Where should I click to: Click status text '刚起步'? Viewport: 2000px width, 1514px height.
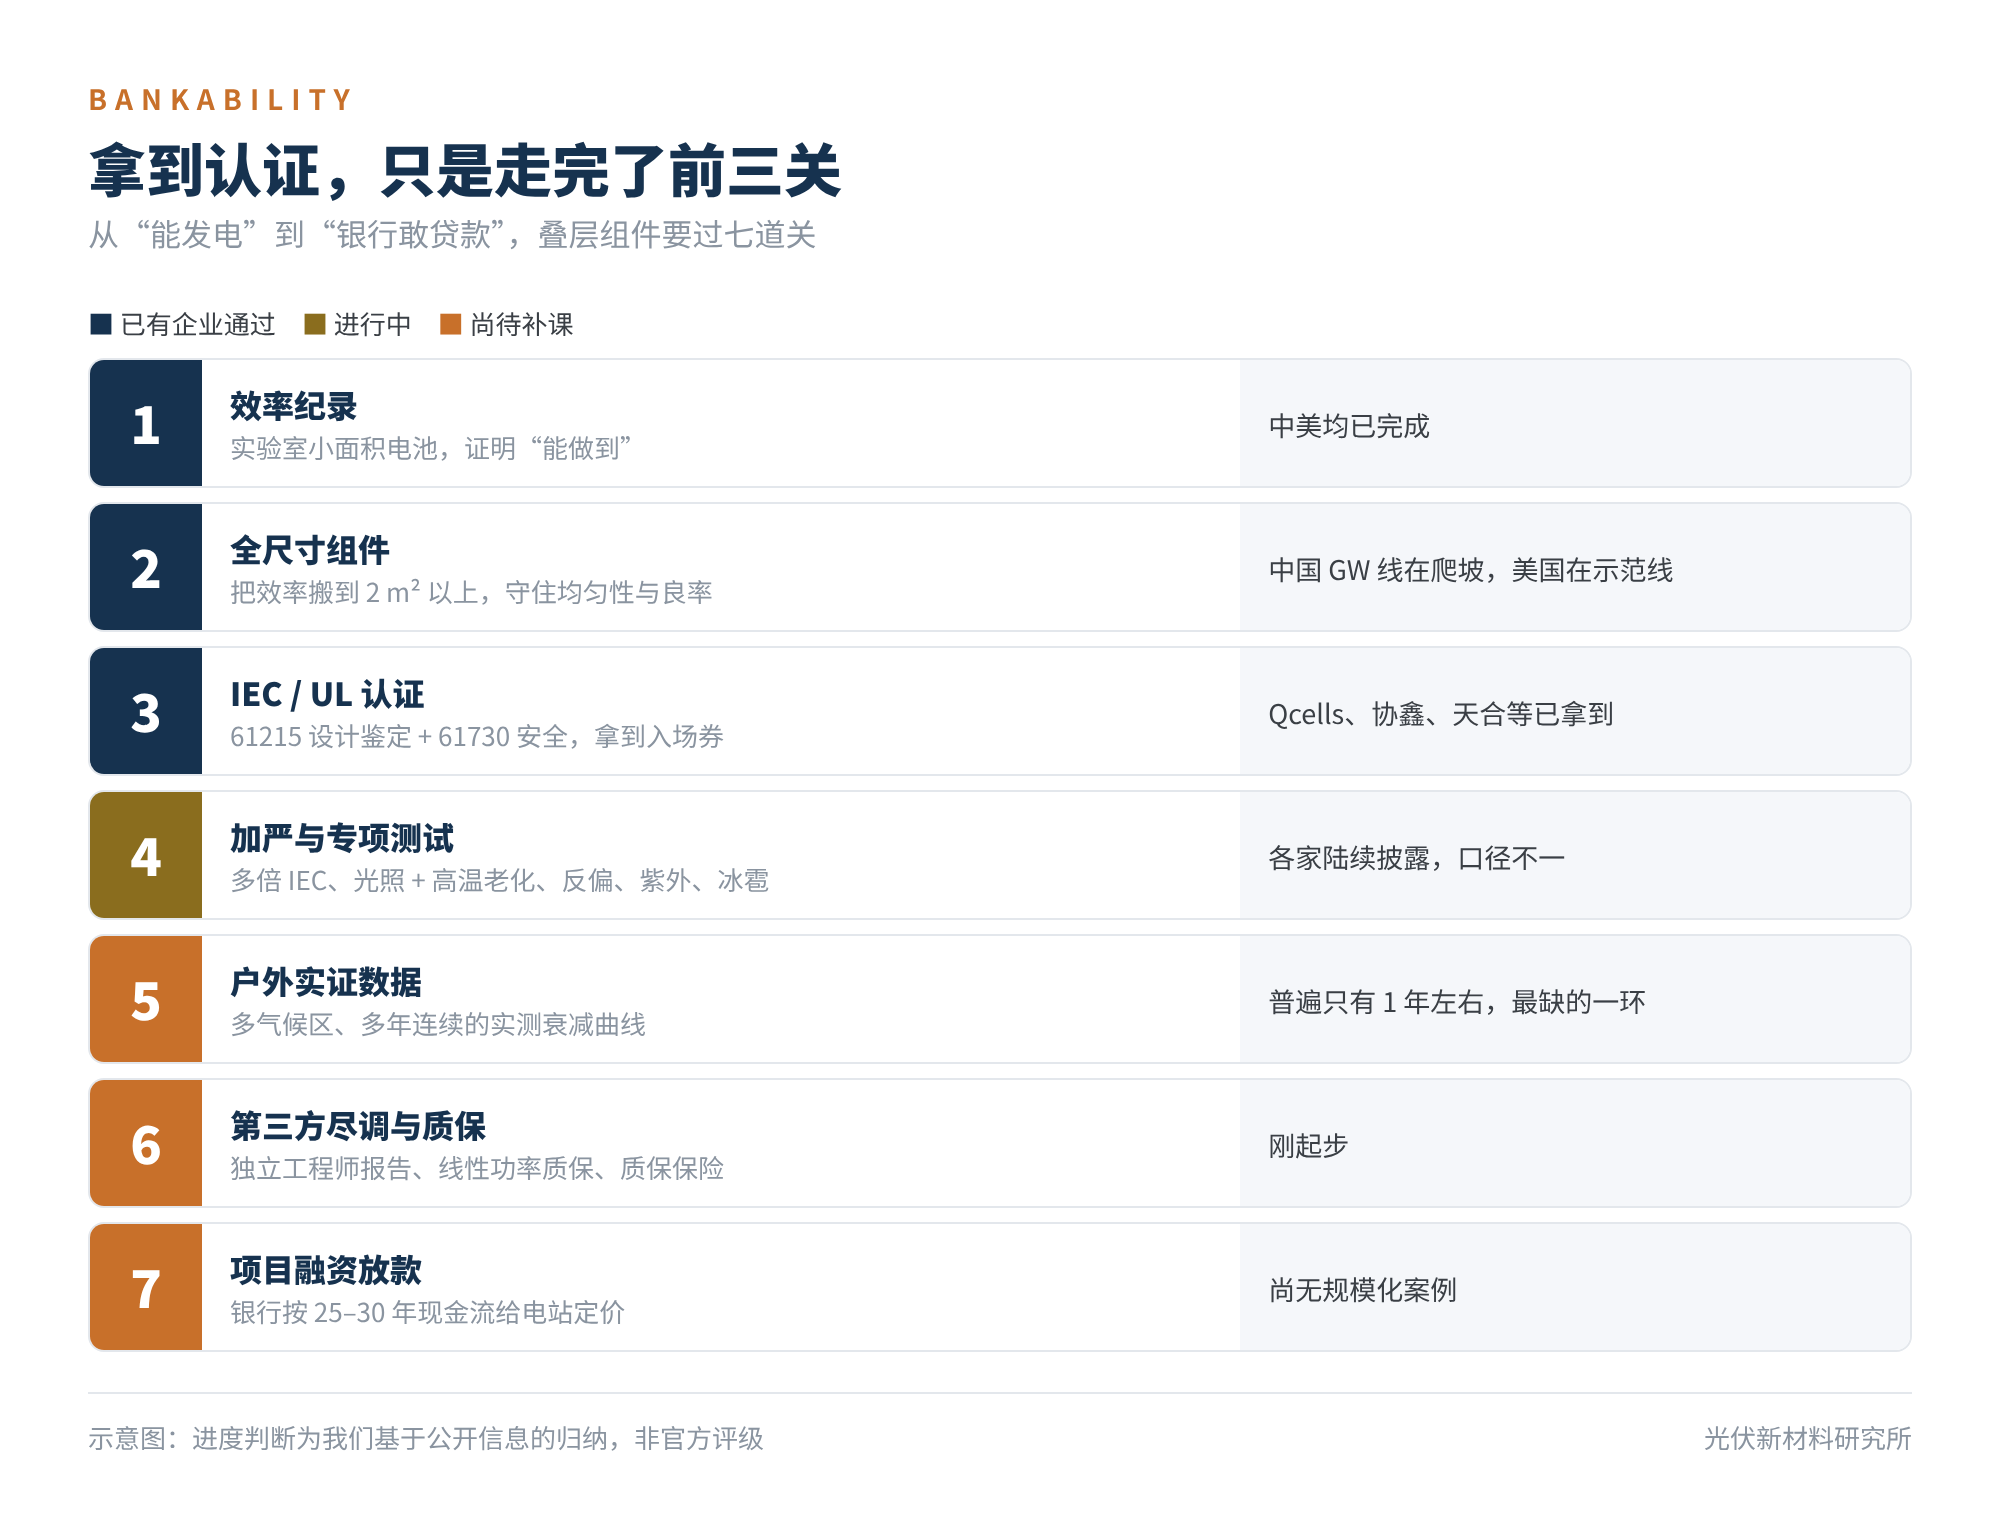[x=1309, y=1146]
